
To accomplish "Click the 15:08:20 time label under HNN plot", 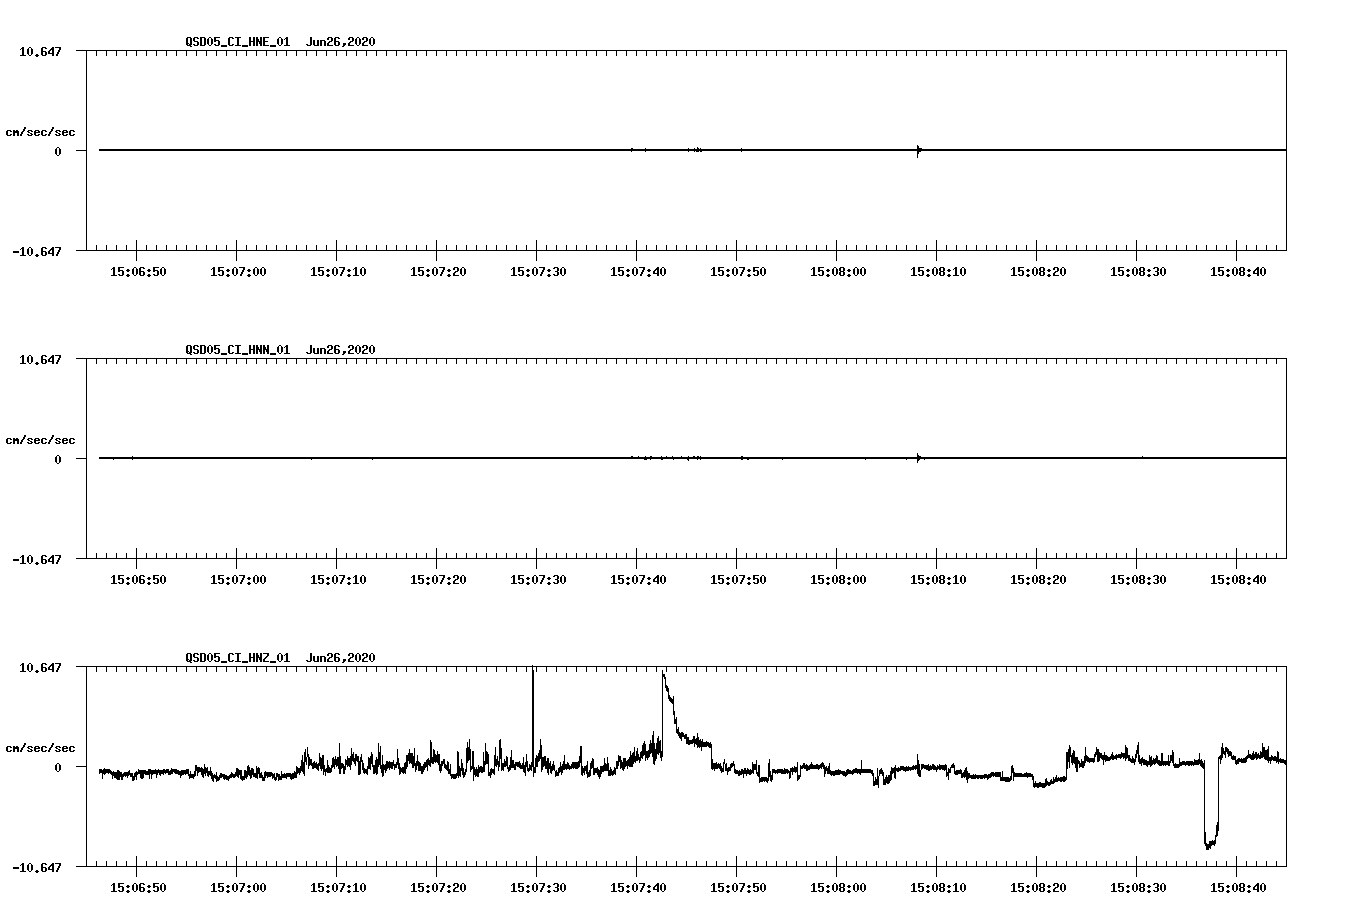I will point(1038,579).
